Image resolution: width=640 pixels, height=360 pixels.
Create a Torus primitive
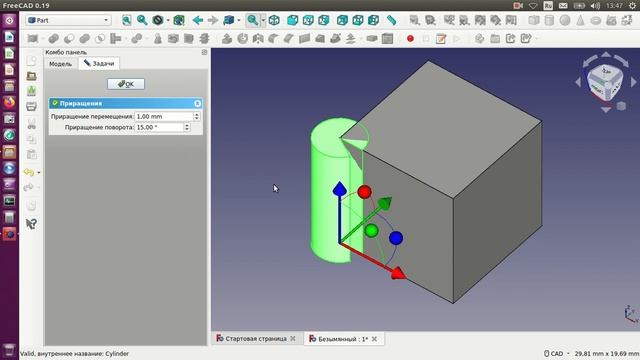(x=596, y=20)
